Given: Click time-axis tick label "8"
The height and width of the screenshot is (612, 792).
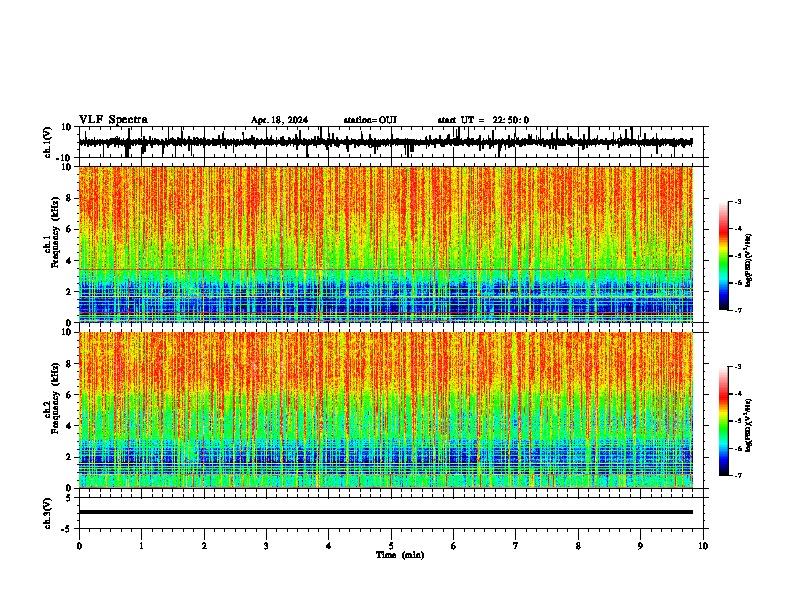Looking at the screenshot, I should coord(578,546).
